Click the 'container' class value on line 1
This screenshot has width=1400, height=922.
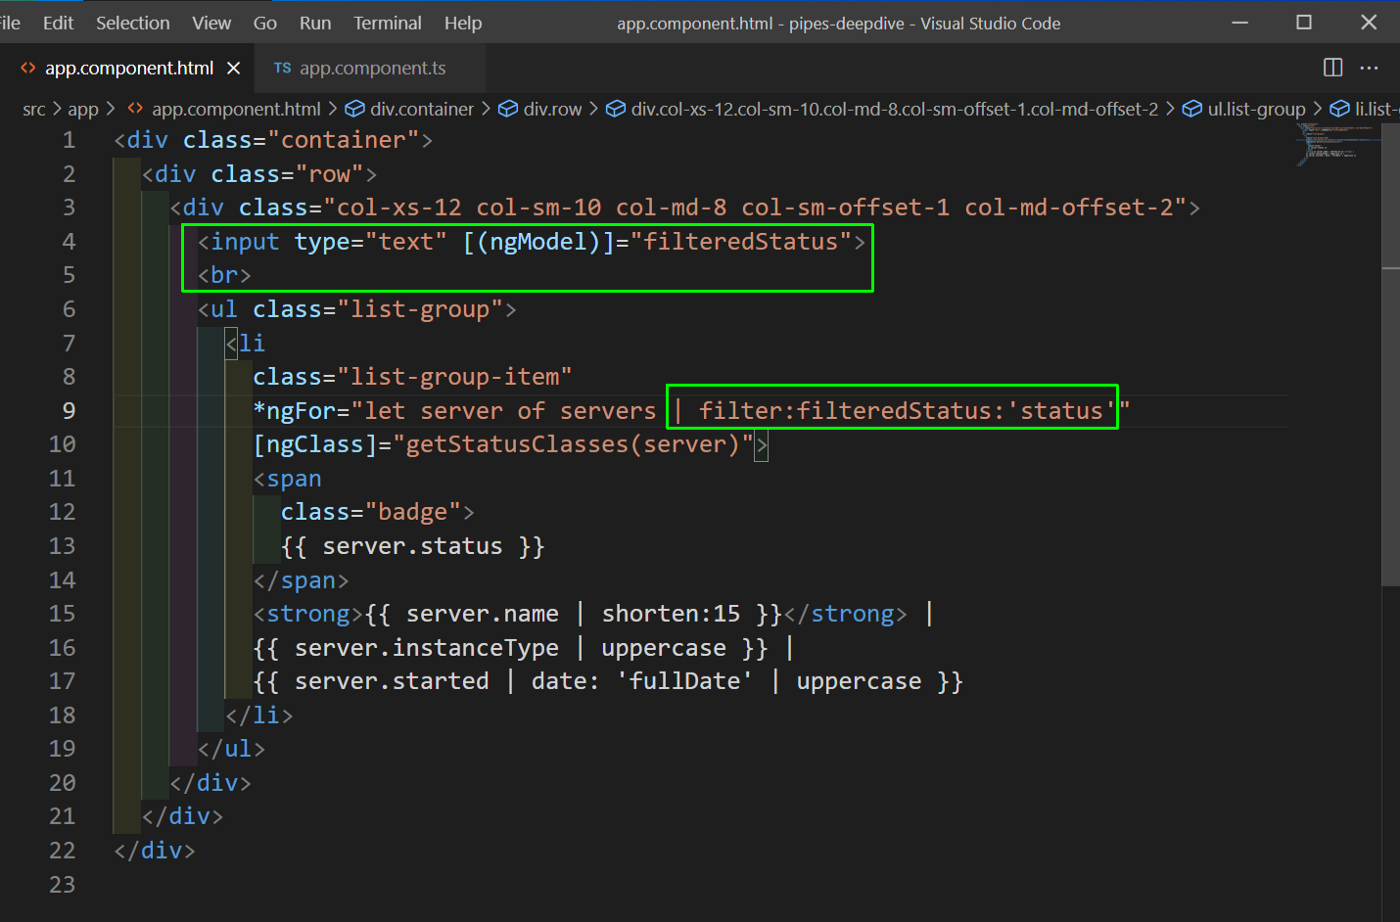pyautogui.click(x=344, y=140)
